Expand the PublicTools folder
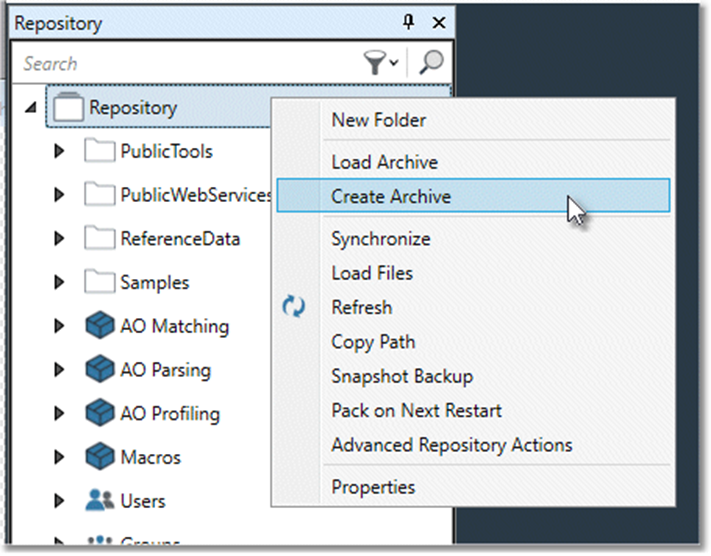The width and height of the screenshot is (711, 556). pyautogui.click(x=60, y=152)
